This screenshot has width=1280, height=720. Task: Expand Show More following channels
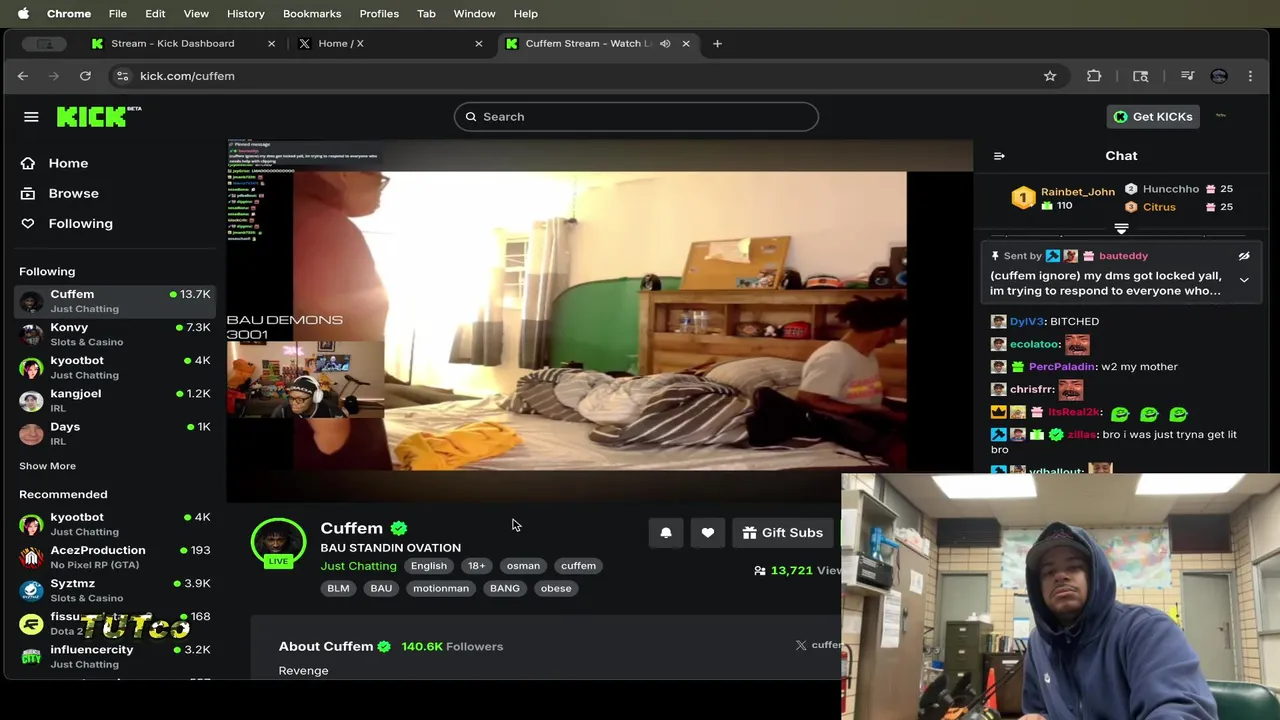[x=47, y=466]
